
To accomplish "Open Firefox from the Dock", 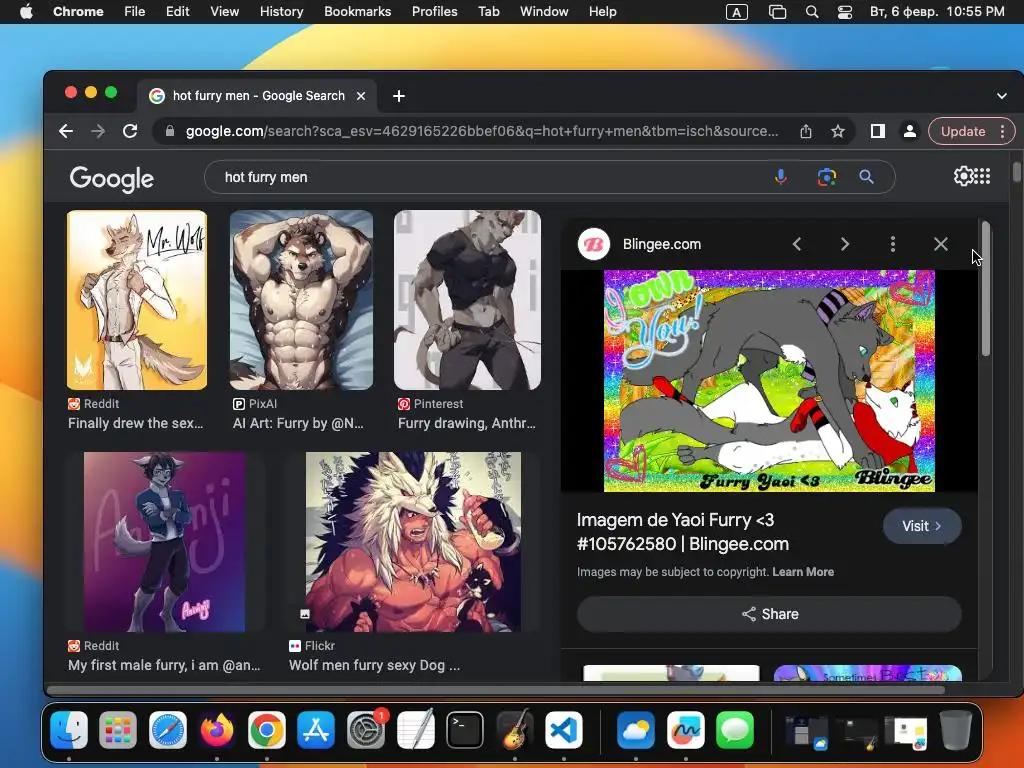I will tap(217, 729).
